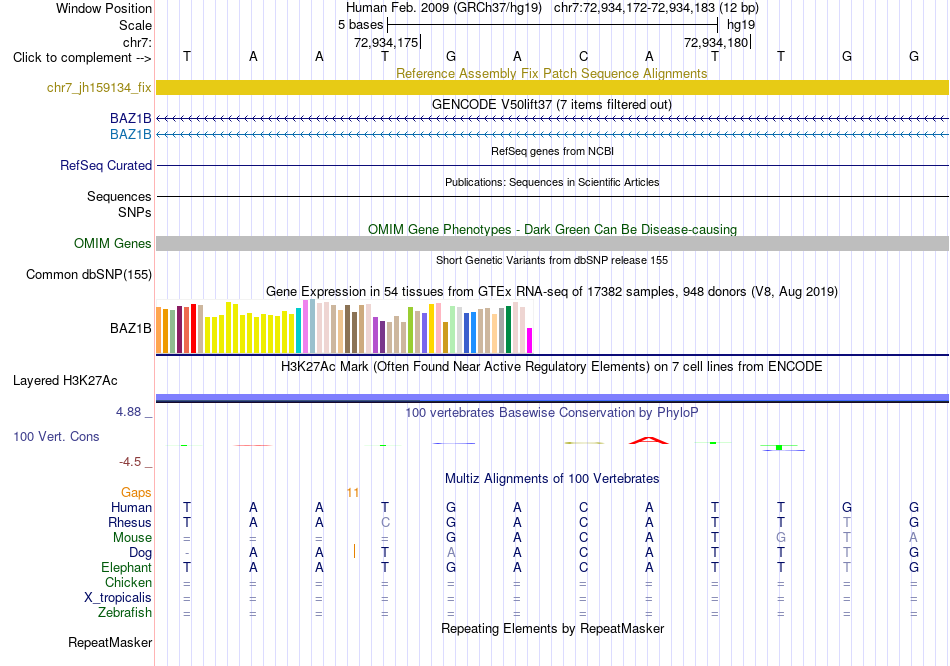The height and width of the screenshot is (666, 950).
Task: Open the light blue BAZ1B GENCODE label
Action: coord(130,134)
